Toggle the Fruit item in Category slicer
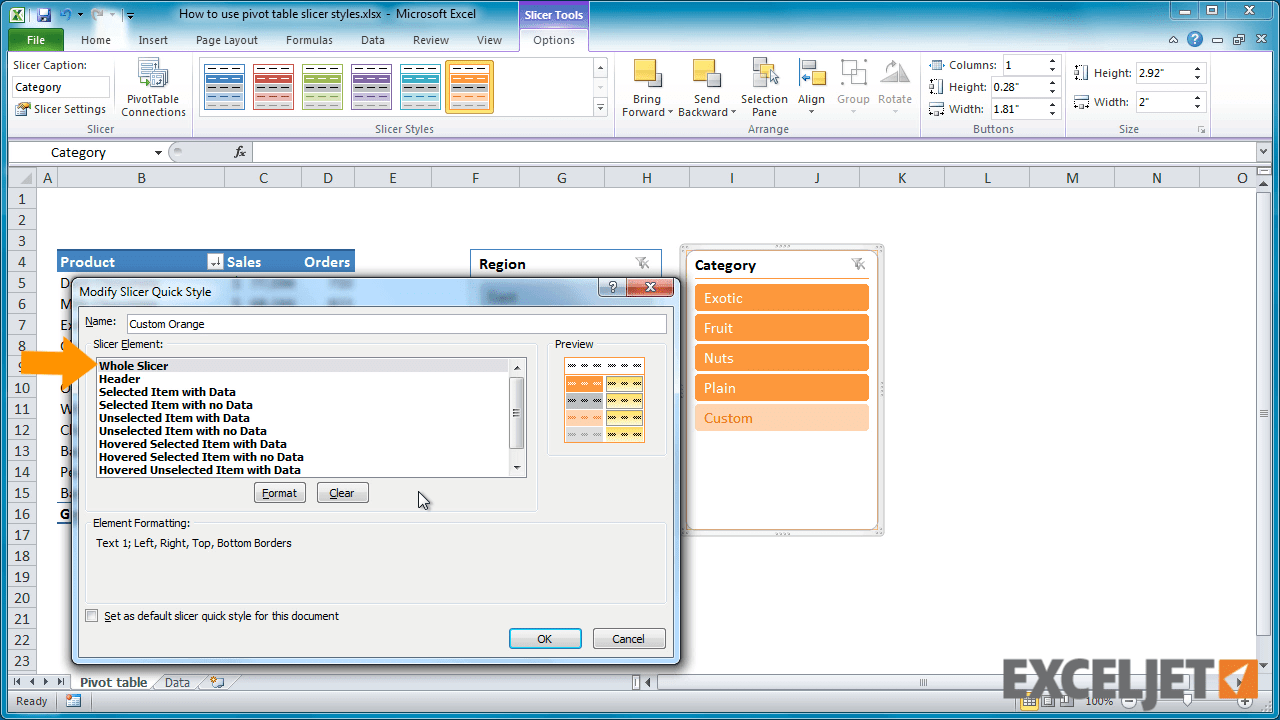The image size is (1280, 720). 781,327
